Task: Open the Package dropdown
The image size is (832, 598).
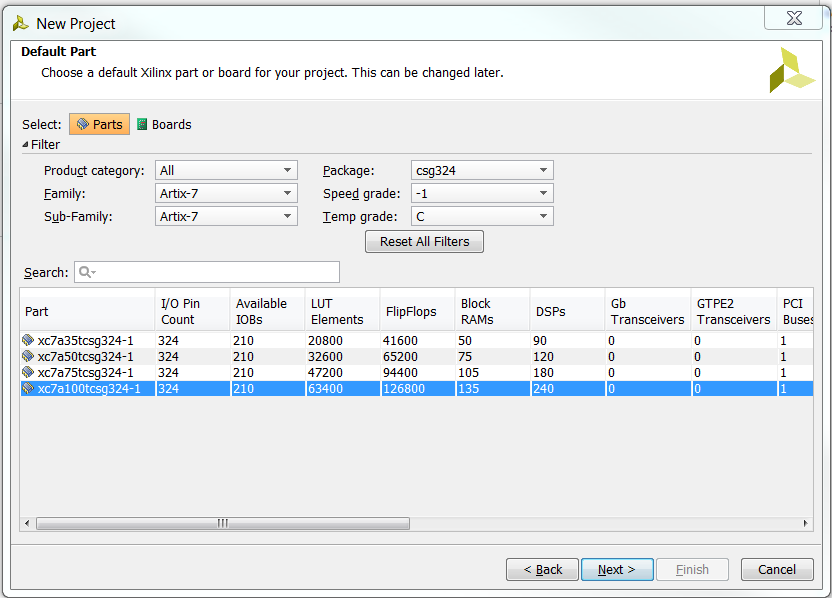Action: (x=482, y=170)
